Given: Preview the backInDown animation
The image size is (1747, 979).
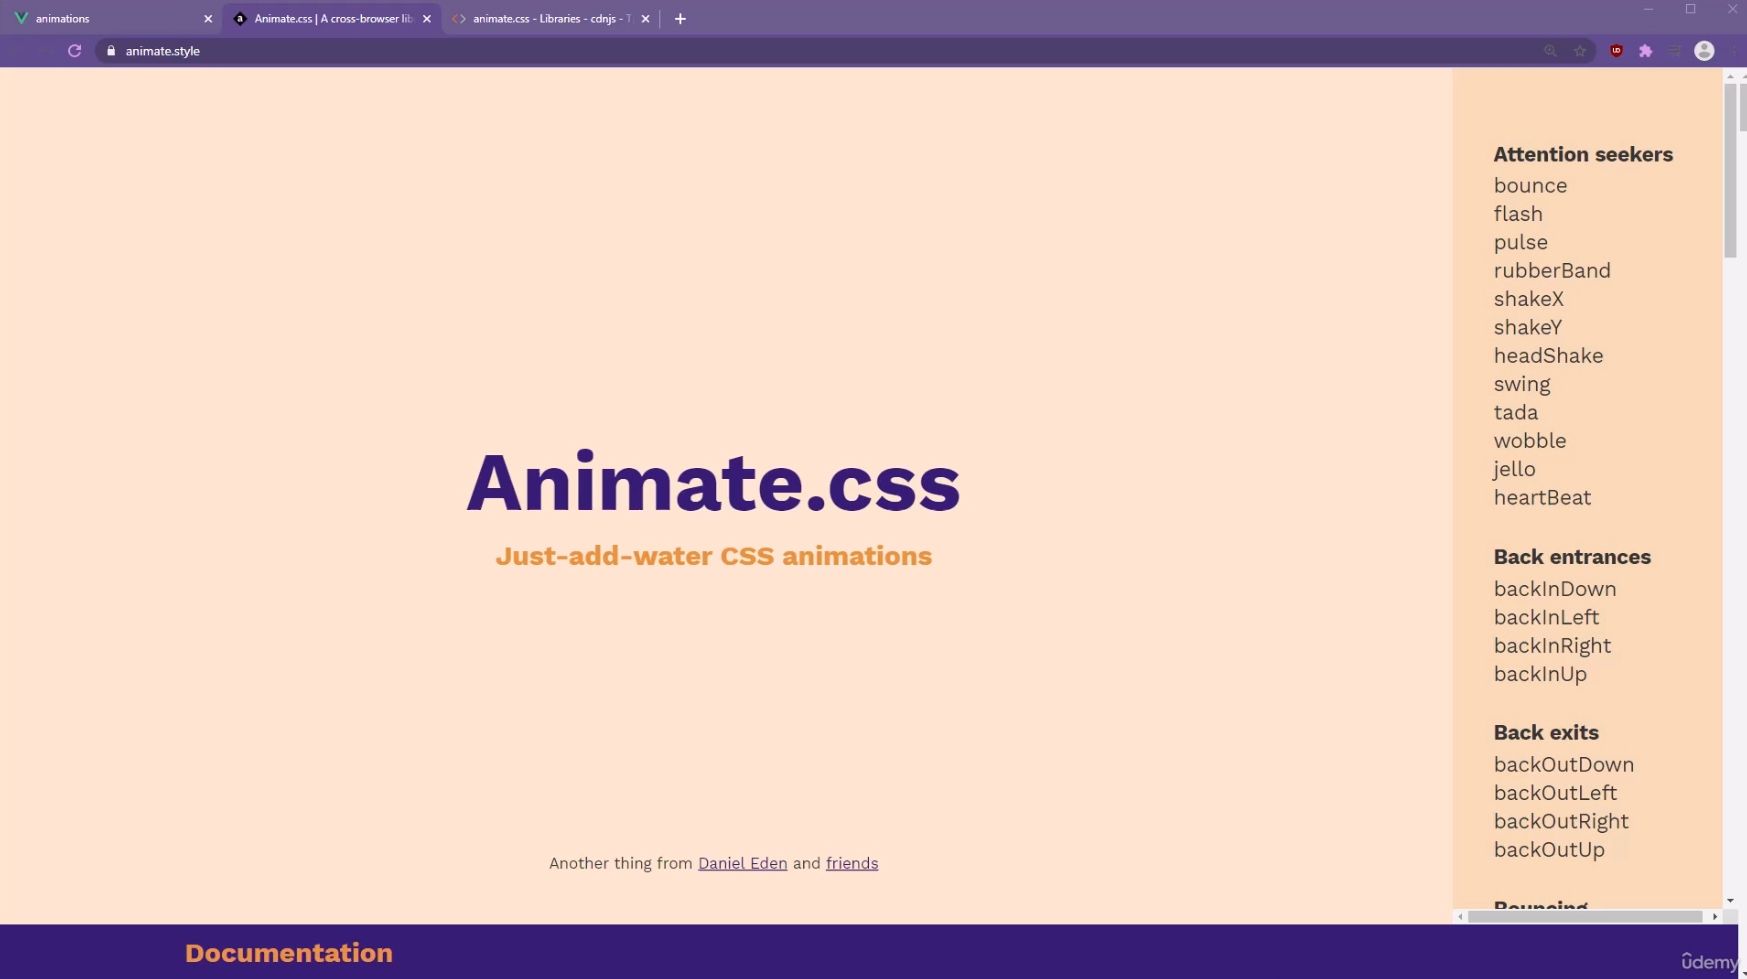Looking at the screenshot, I should [1555, 589].
